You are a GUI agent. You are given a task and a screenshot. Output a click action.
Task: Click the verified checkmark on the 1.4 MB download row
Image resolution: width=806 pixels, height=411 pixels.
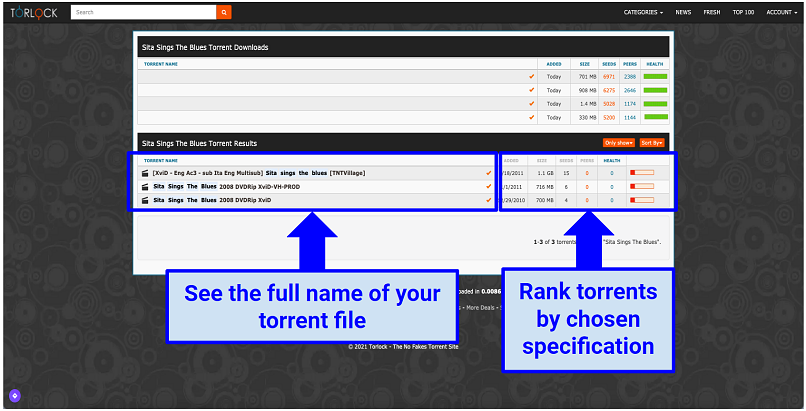click(x=532, y=104)
